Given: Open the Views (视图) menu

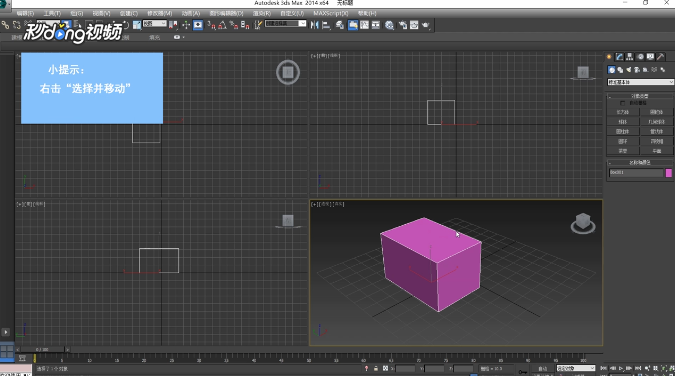Looking at the screenshot, I should click(101, 13).
